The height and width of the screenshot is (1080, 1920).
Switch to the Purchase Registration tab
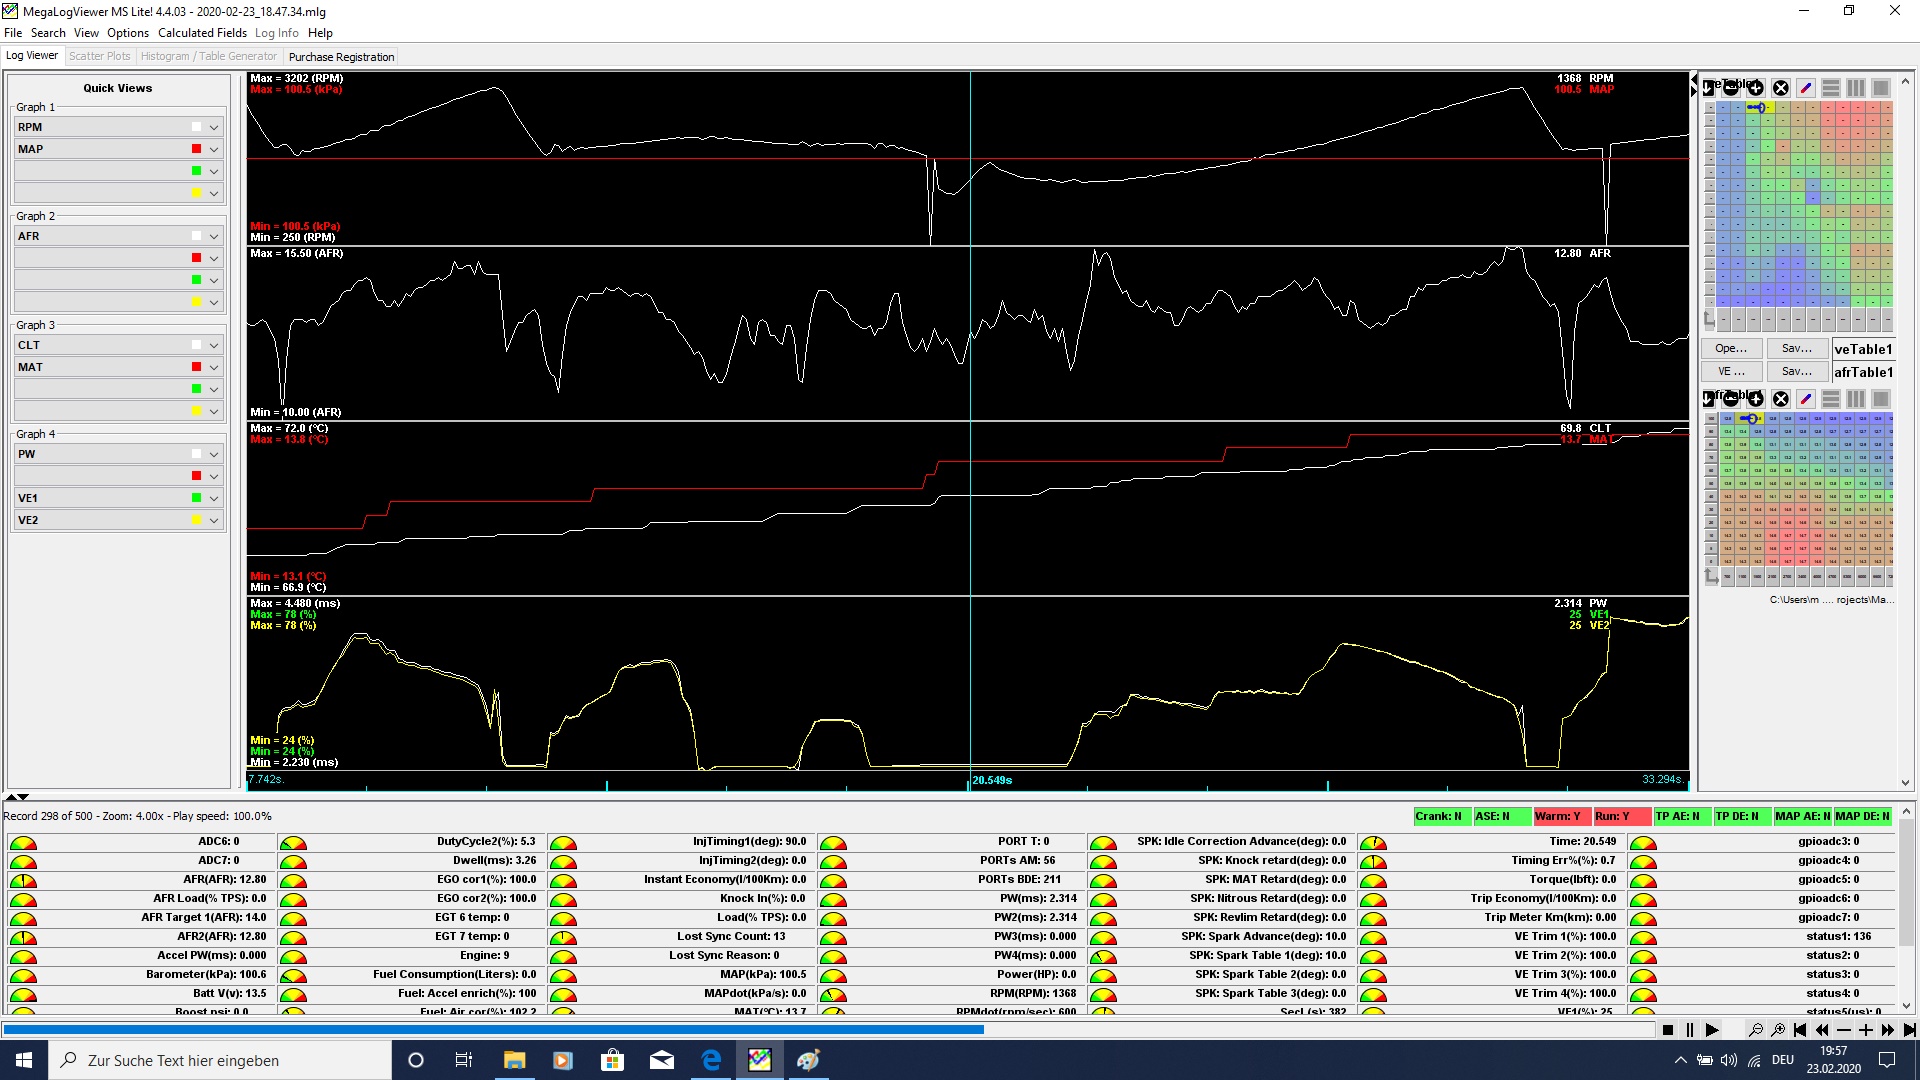click(x=341, y=57)
